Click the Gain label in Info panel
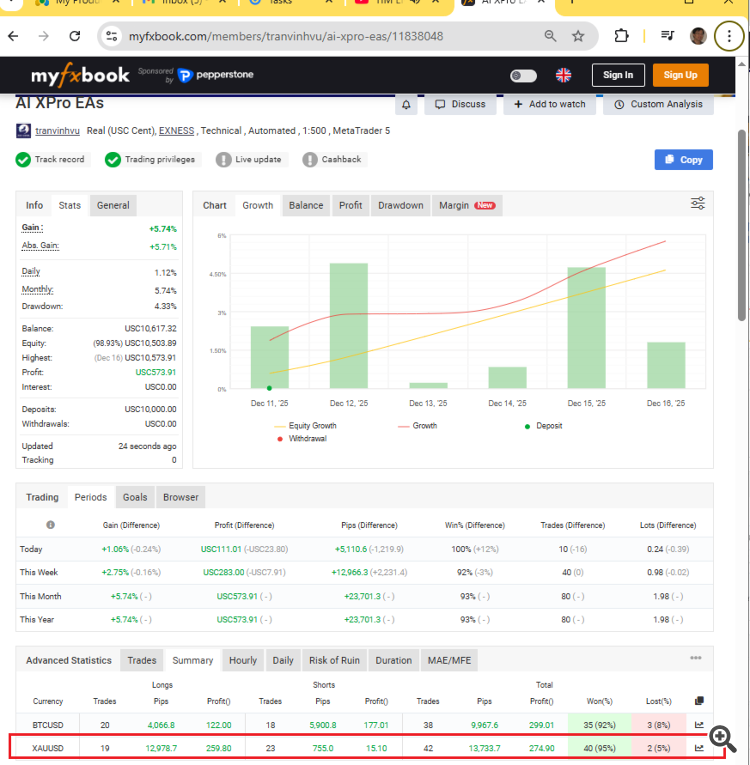Screen dimensions: 750x765 (x=32, y=227)
